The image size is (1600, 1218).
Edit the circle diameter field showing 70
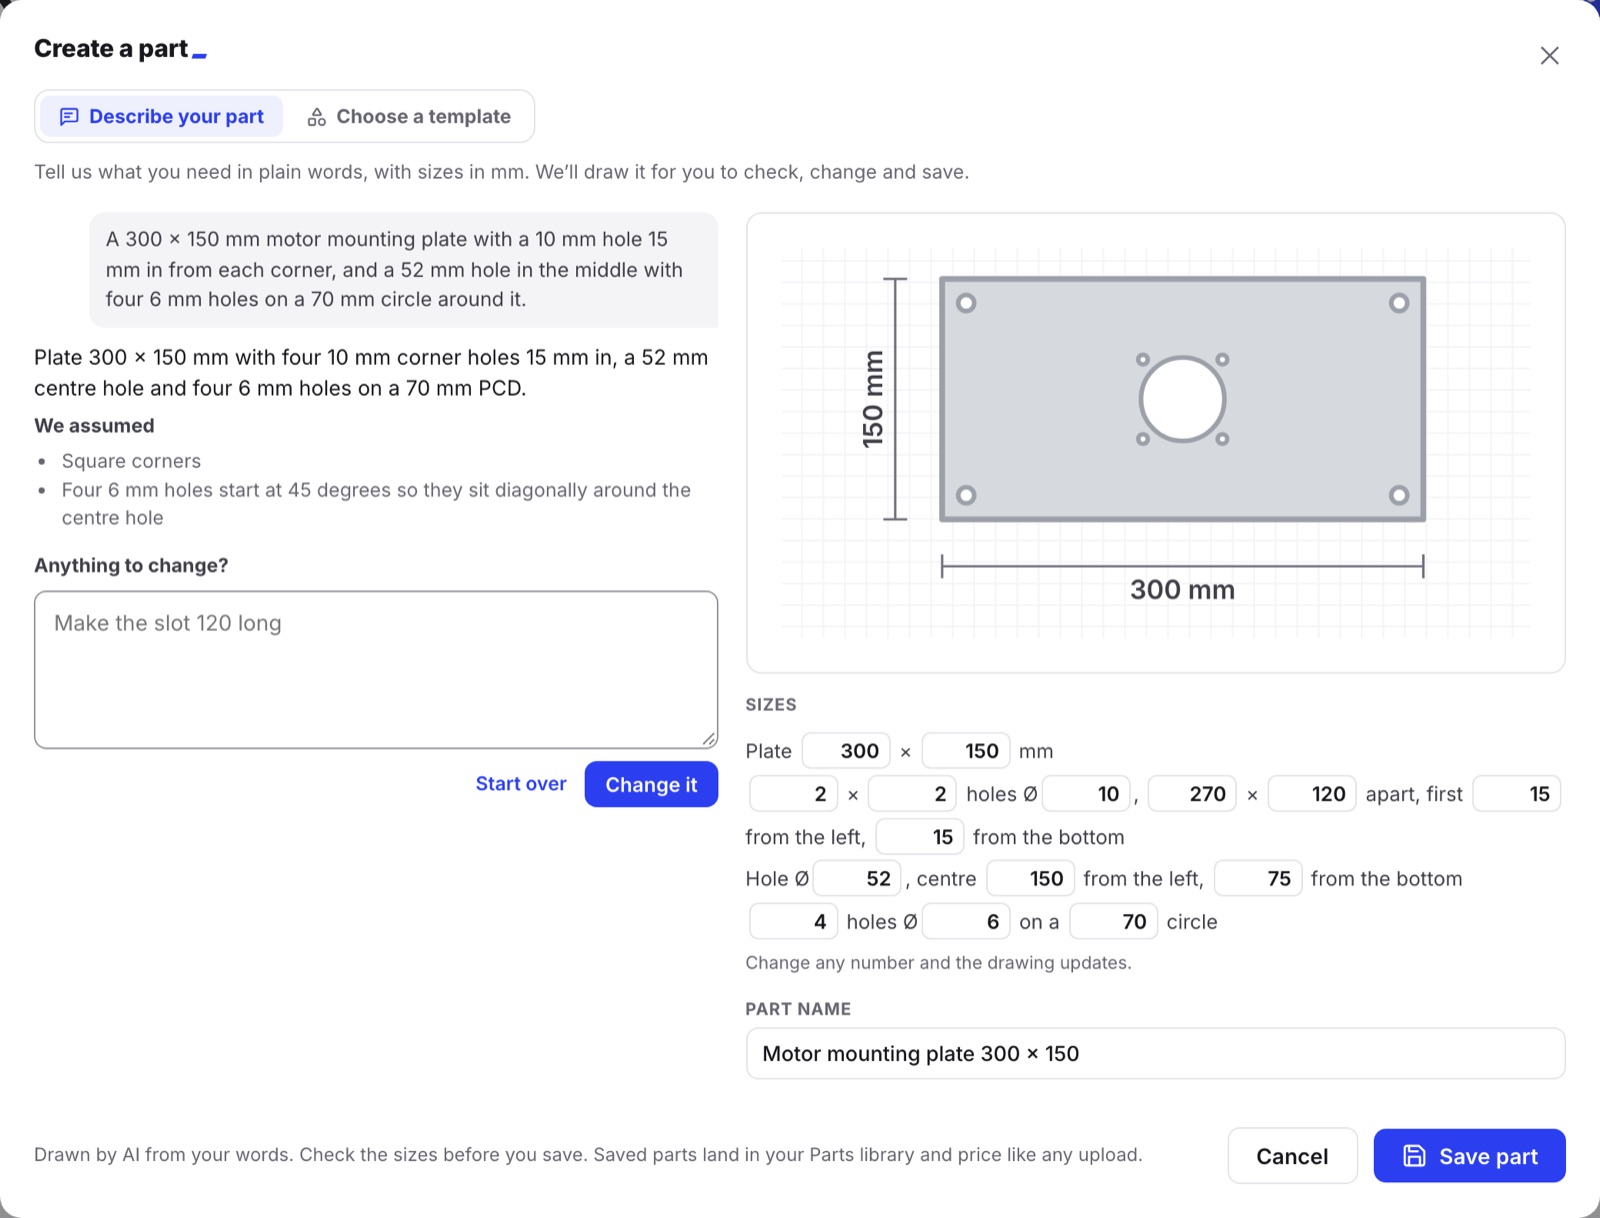click(1114, 922)
